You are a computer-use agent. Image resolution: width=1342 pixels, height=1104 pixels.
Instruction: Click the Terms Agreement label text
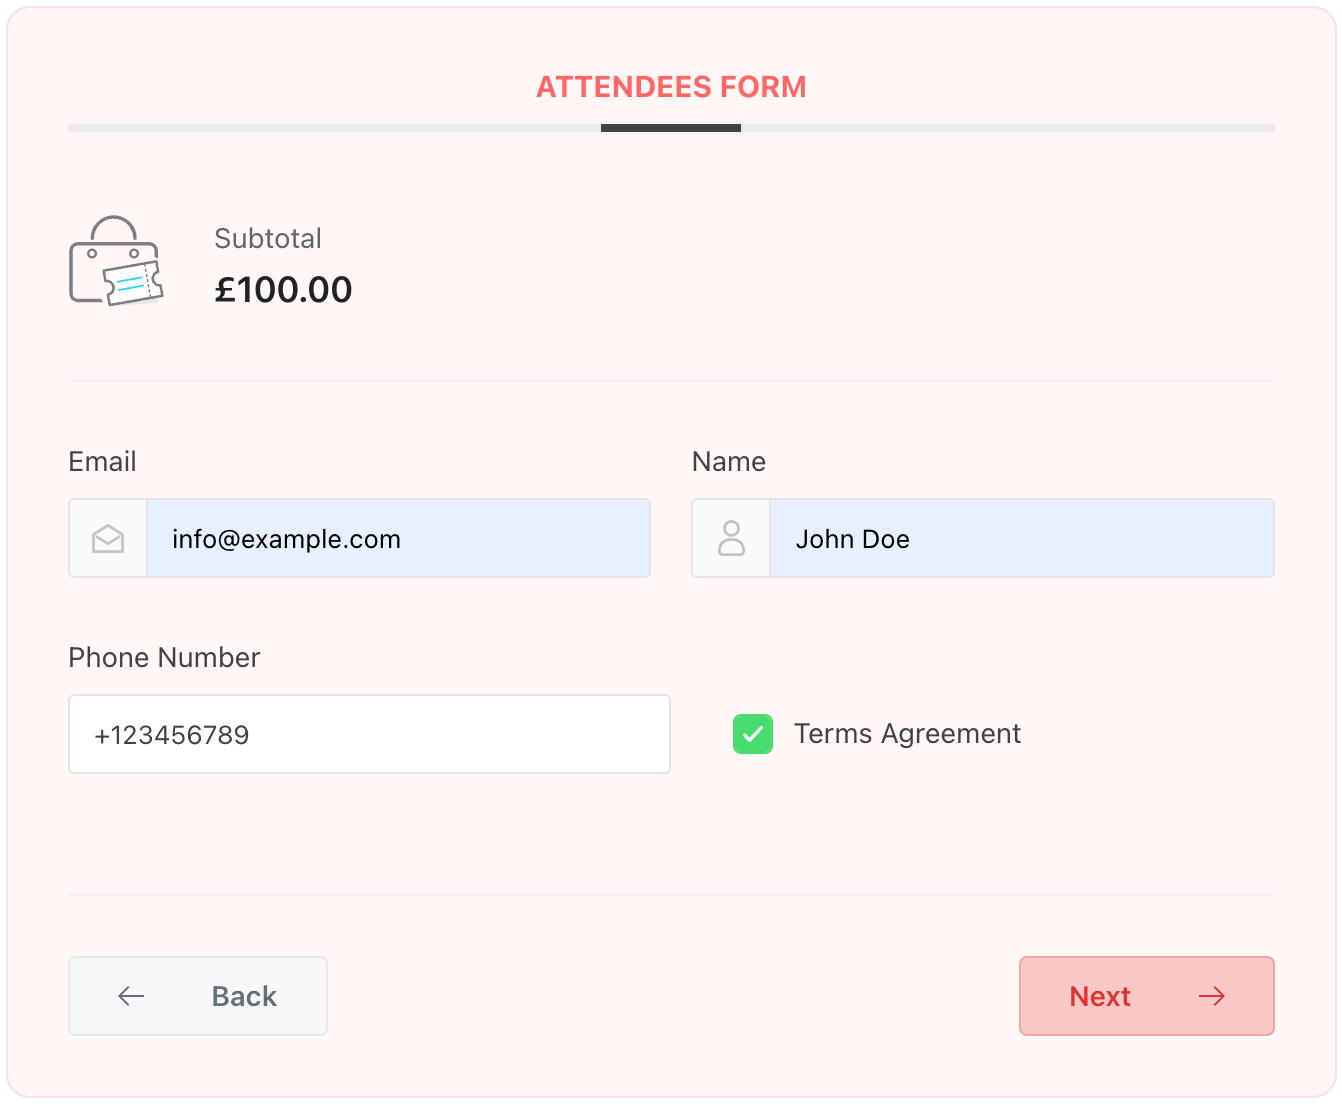coord(906,734)
